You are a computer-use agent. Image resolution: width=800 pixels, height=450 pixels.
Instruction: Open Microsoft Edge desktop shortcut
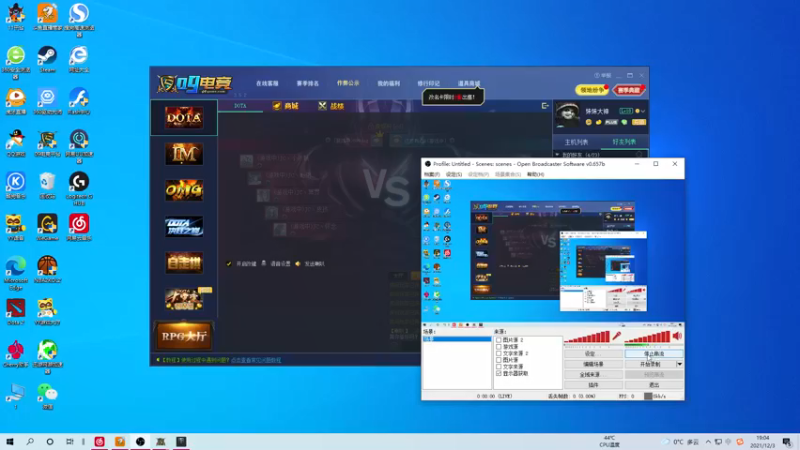click(16, 273)
